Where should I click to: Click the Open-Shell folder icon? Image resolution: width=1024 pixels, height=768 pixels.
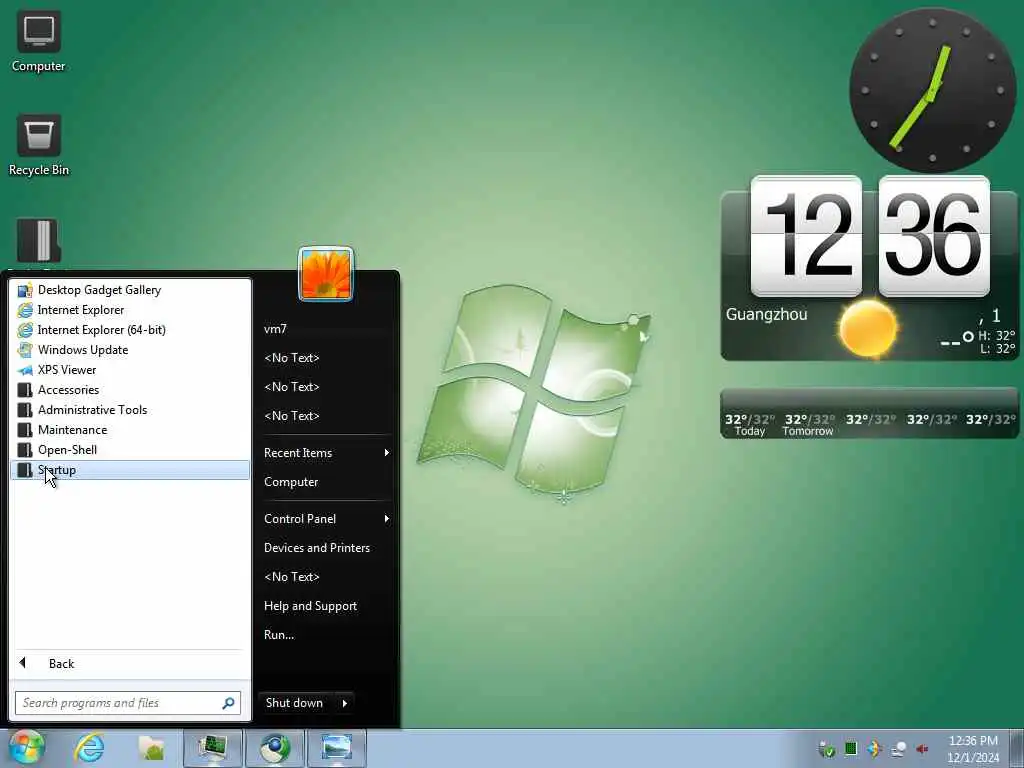[25, 450]
